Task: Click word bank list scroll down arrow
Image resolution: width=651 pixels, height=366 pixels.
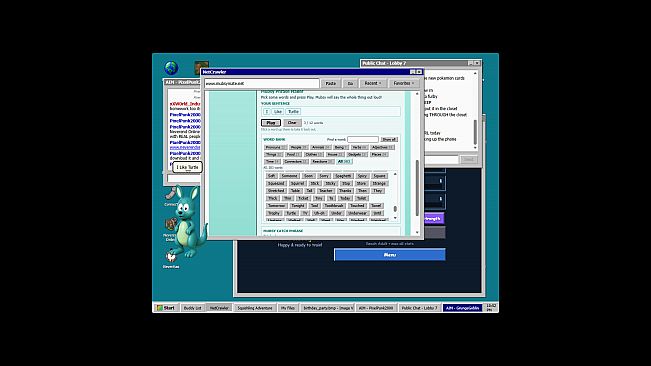Action: tap(395, 218)
